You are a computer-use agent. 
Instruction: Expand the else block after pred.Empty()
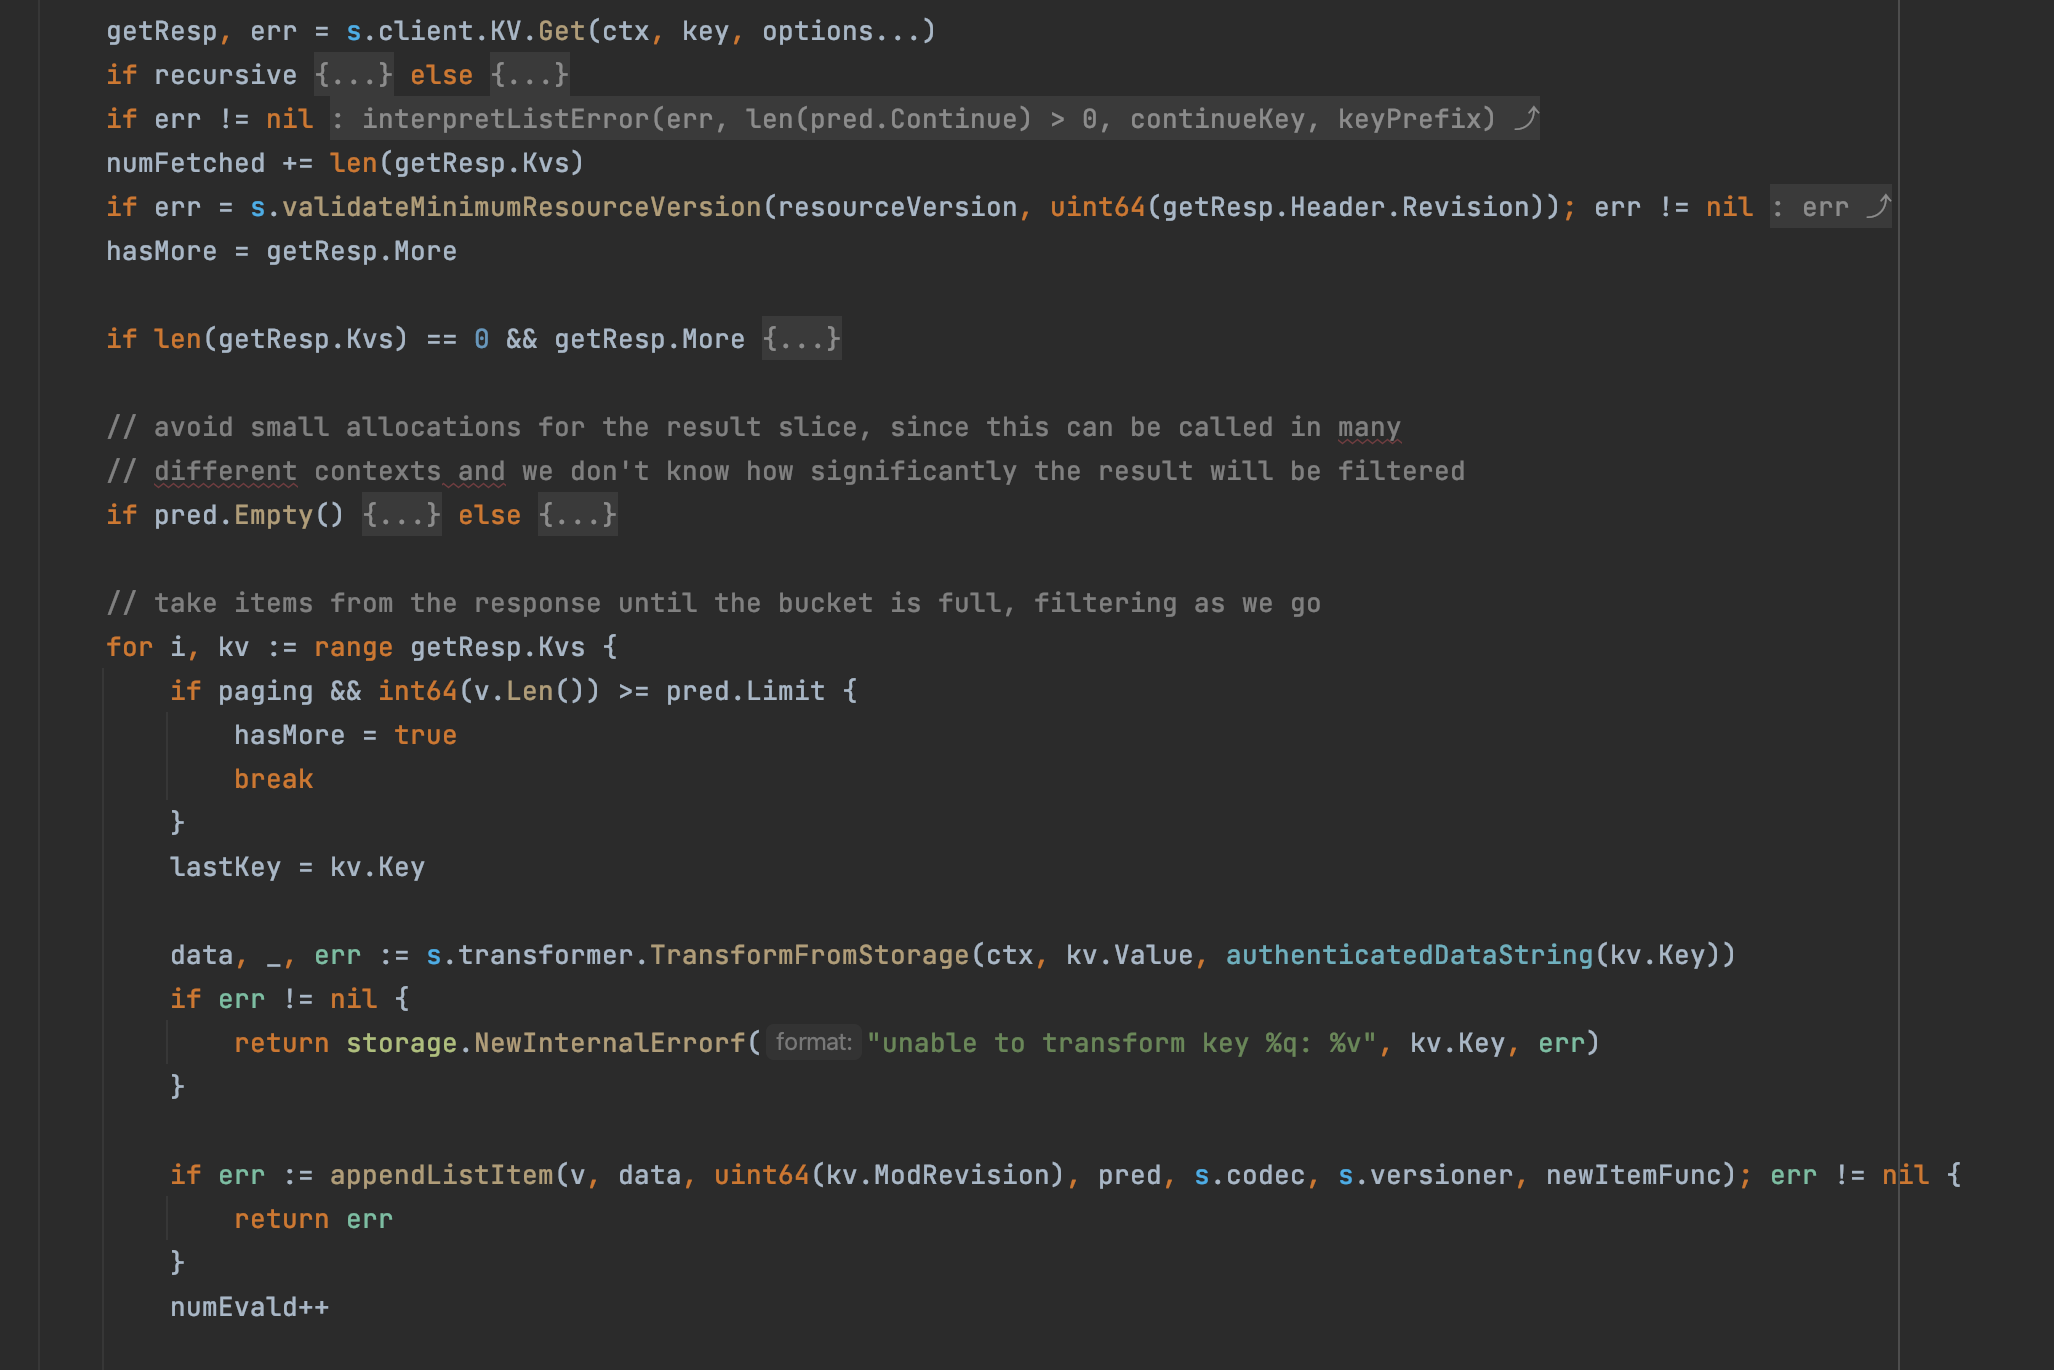click(577, 515)
